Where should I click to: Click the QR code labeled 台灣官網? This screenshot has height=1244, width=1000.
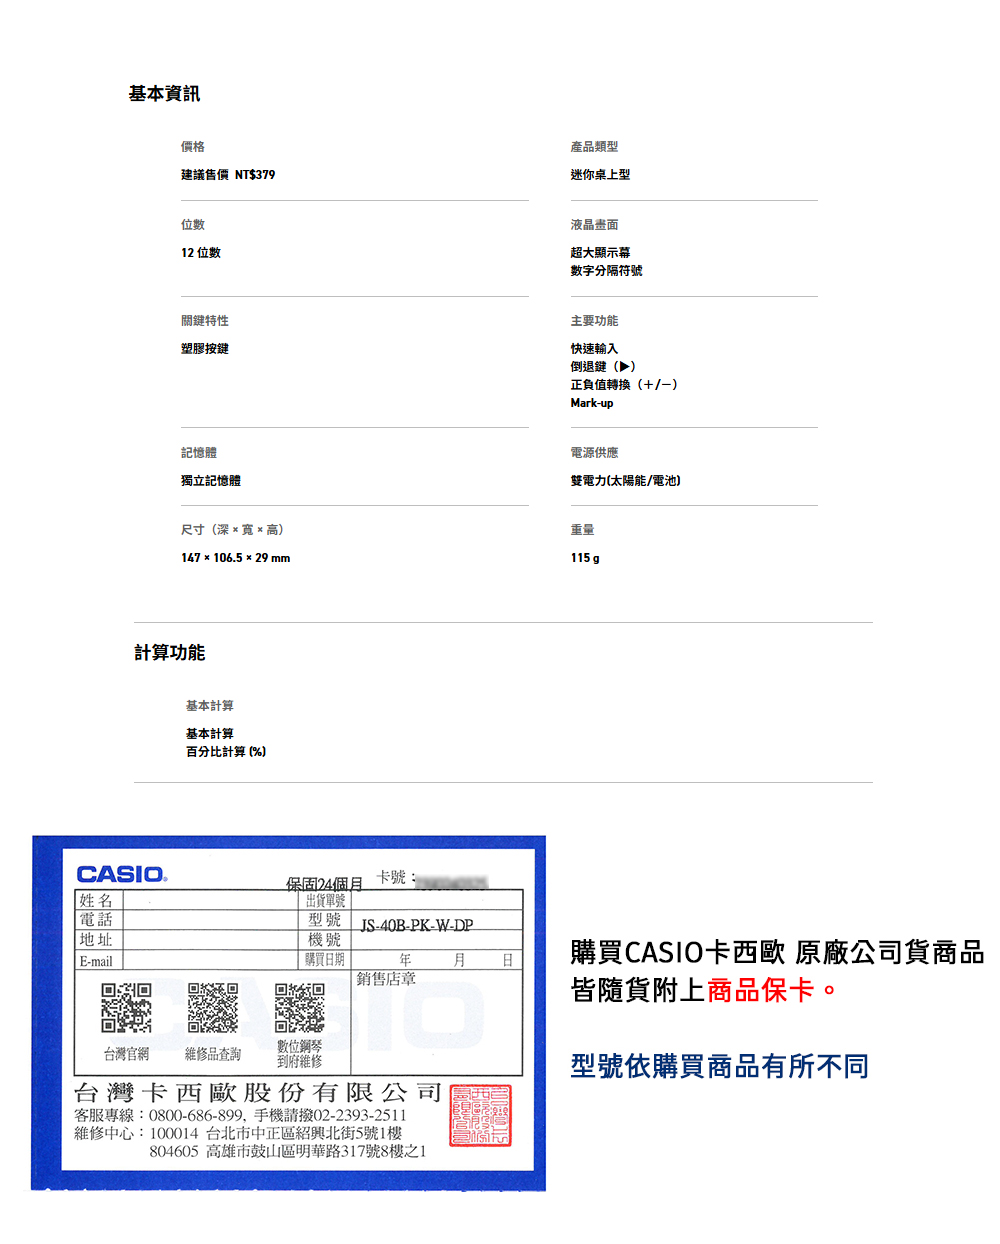(126, 1007)
